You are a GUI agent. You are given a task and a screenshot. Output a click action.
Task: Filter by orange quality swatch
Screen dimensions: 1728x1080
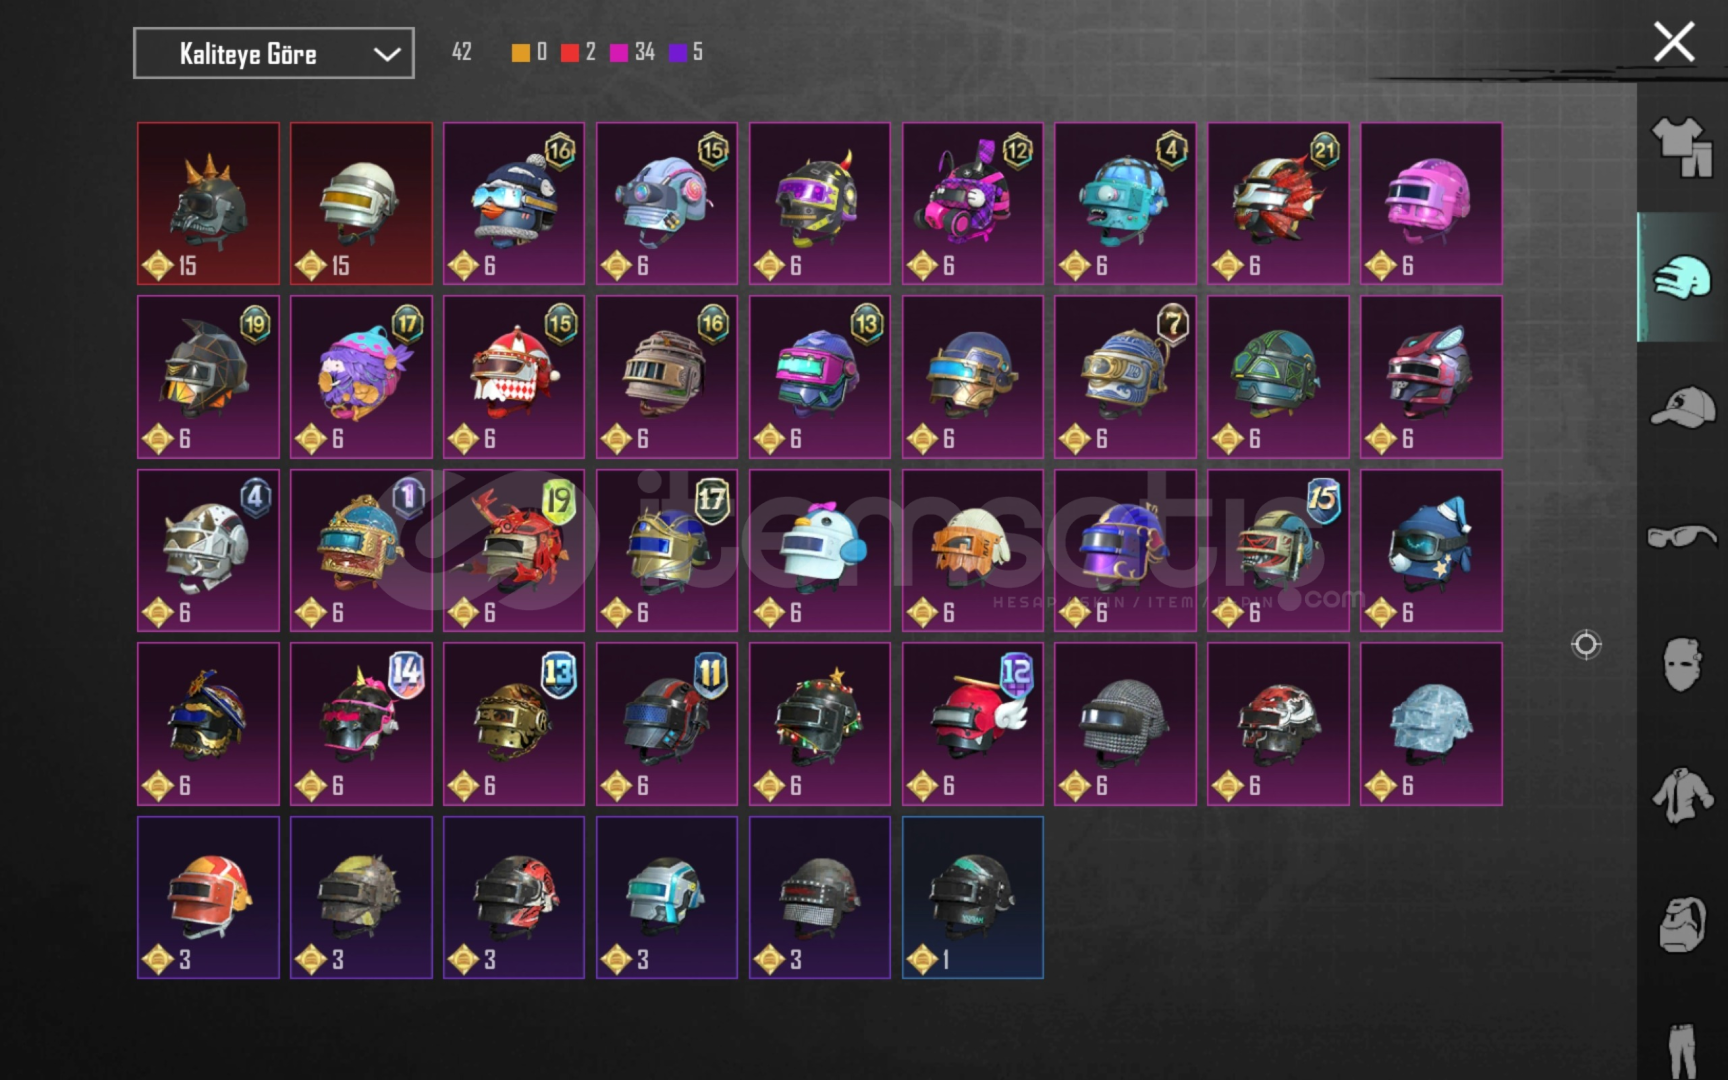tap(520, 52)
